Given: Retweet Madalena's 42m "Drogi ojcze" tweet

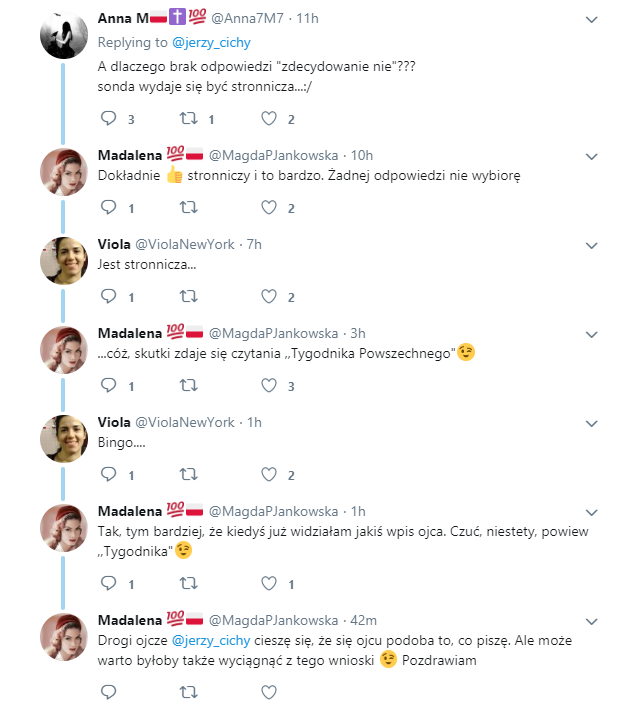Looking at the screenshot, I should pyautogui.click(x=187, y=691).
